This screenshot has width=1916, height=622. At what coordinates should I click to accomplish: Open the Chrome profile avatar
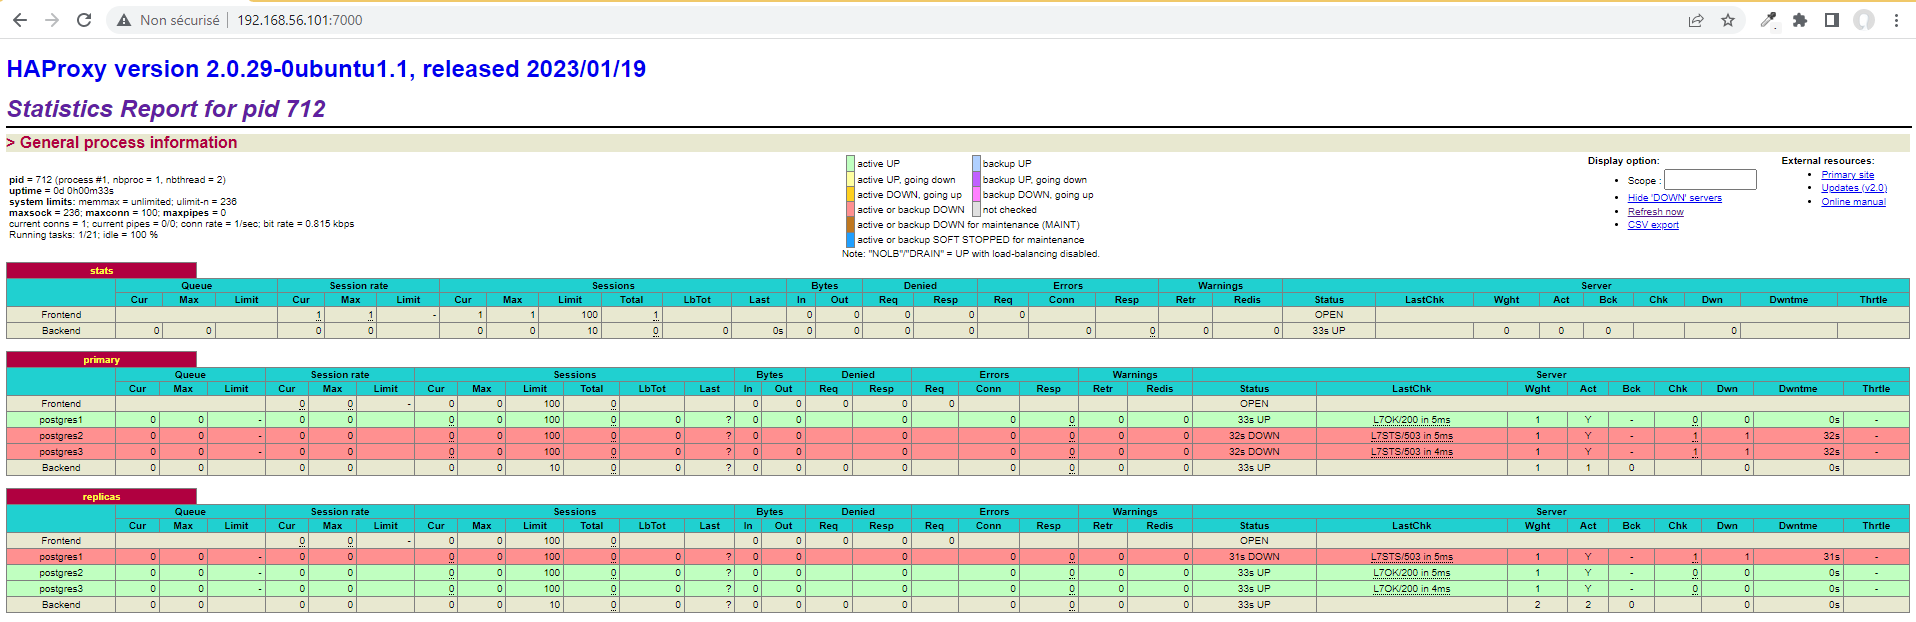(1864, 20)
